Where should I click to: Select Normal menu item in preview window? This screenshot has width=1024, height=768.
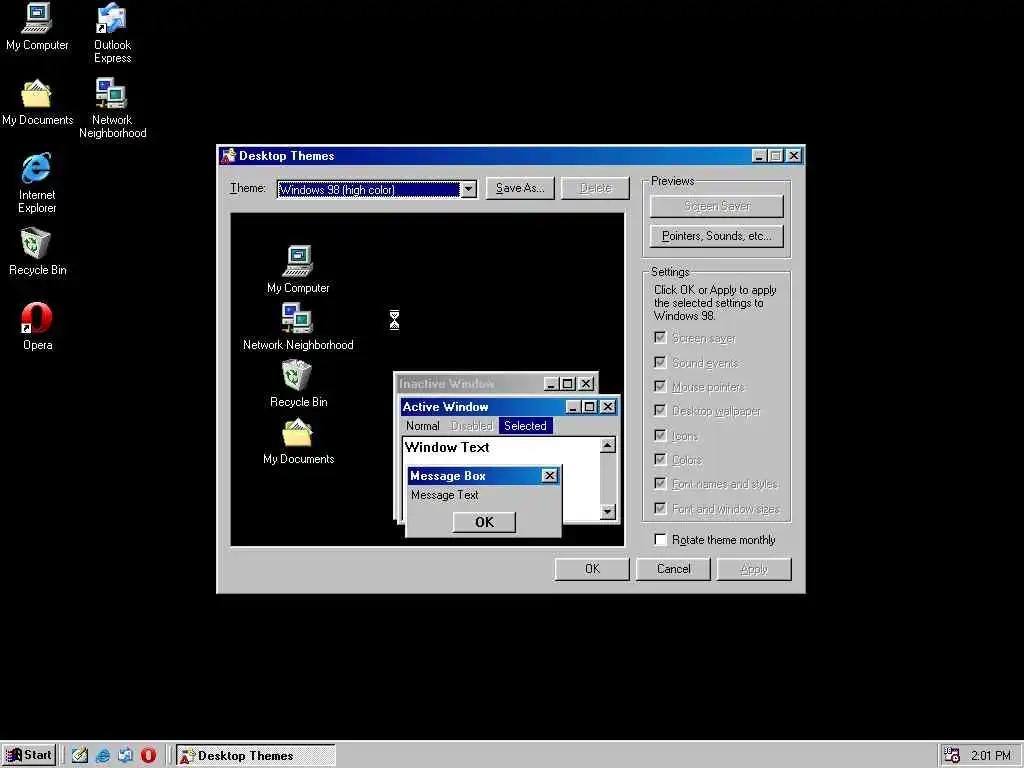click(423, 426)
